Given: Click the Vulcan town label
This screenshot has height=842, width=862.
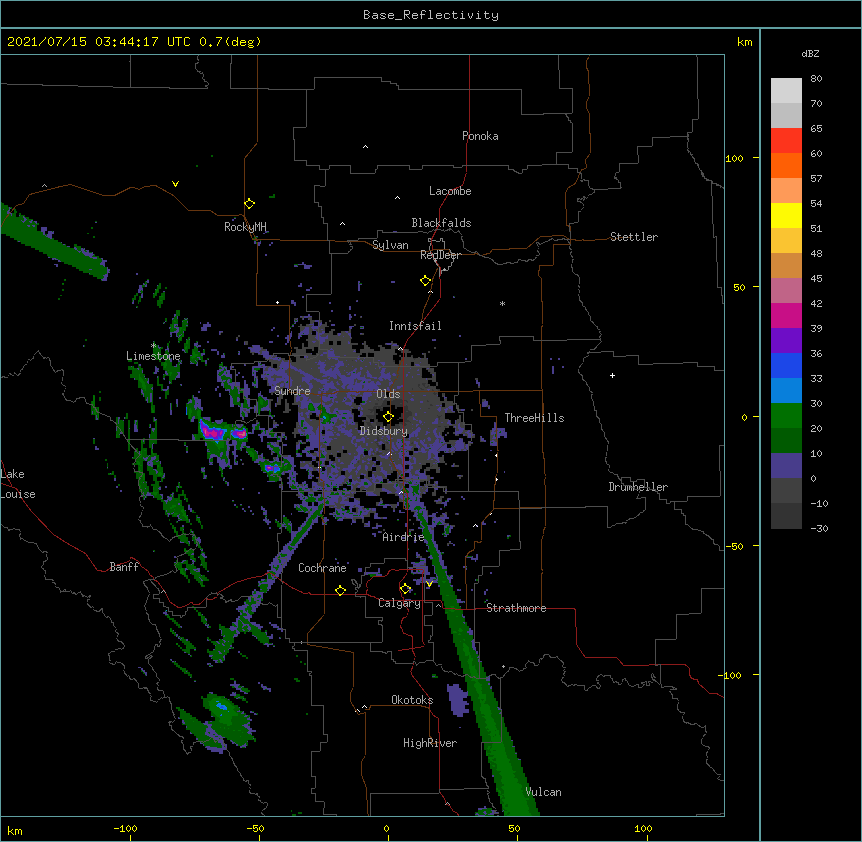Looking at the screenshot, I should 543,792.
